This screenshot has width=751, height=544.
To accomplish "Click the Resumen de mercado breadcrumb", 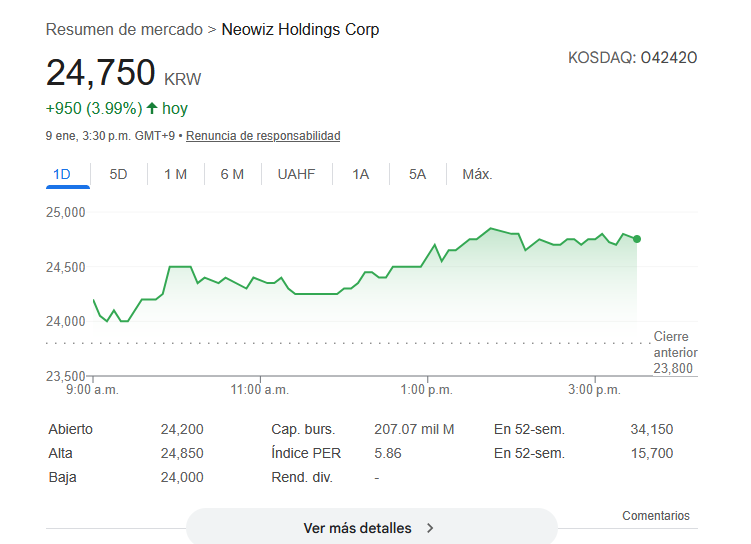I will [x=124, y=30].
